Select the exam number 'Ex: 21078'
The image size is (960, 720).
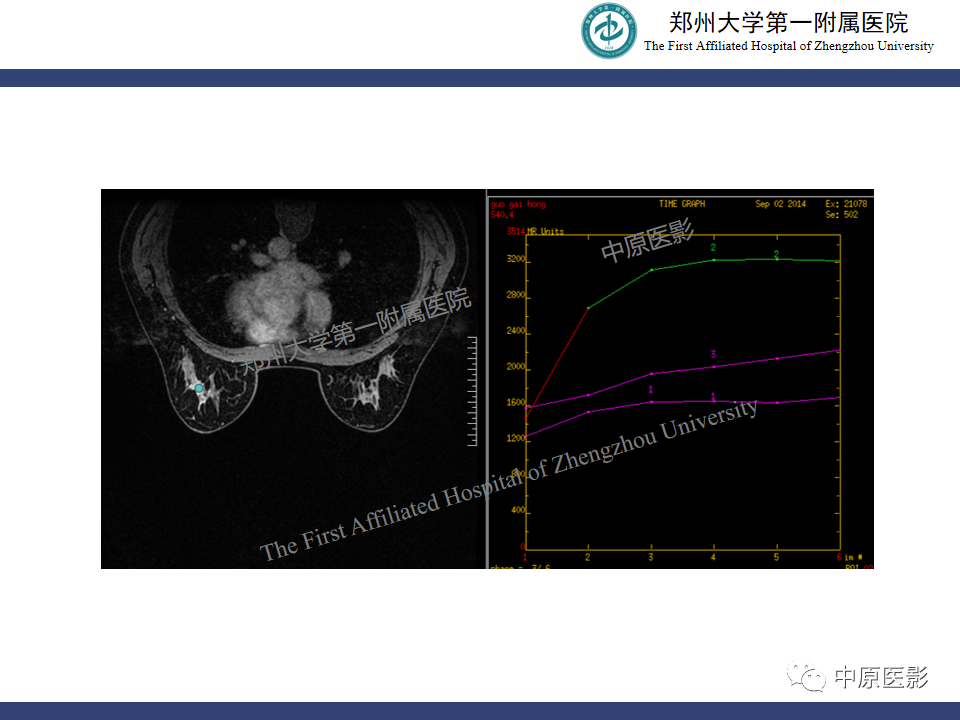pyautogui.click(x=846, y=204)
